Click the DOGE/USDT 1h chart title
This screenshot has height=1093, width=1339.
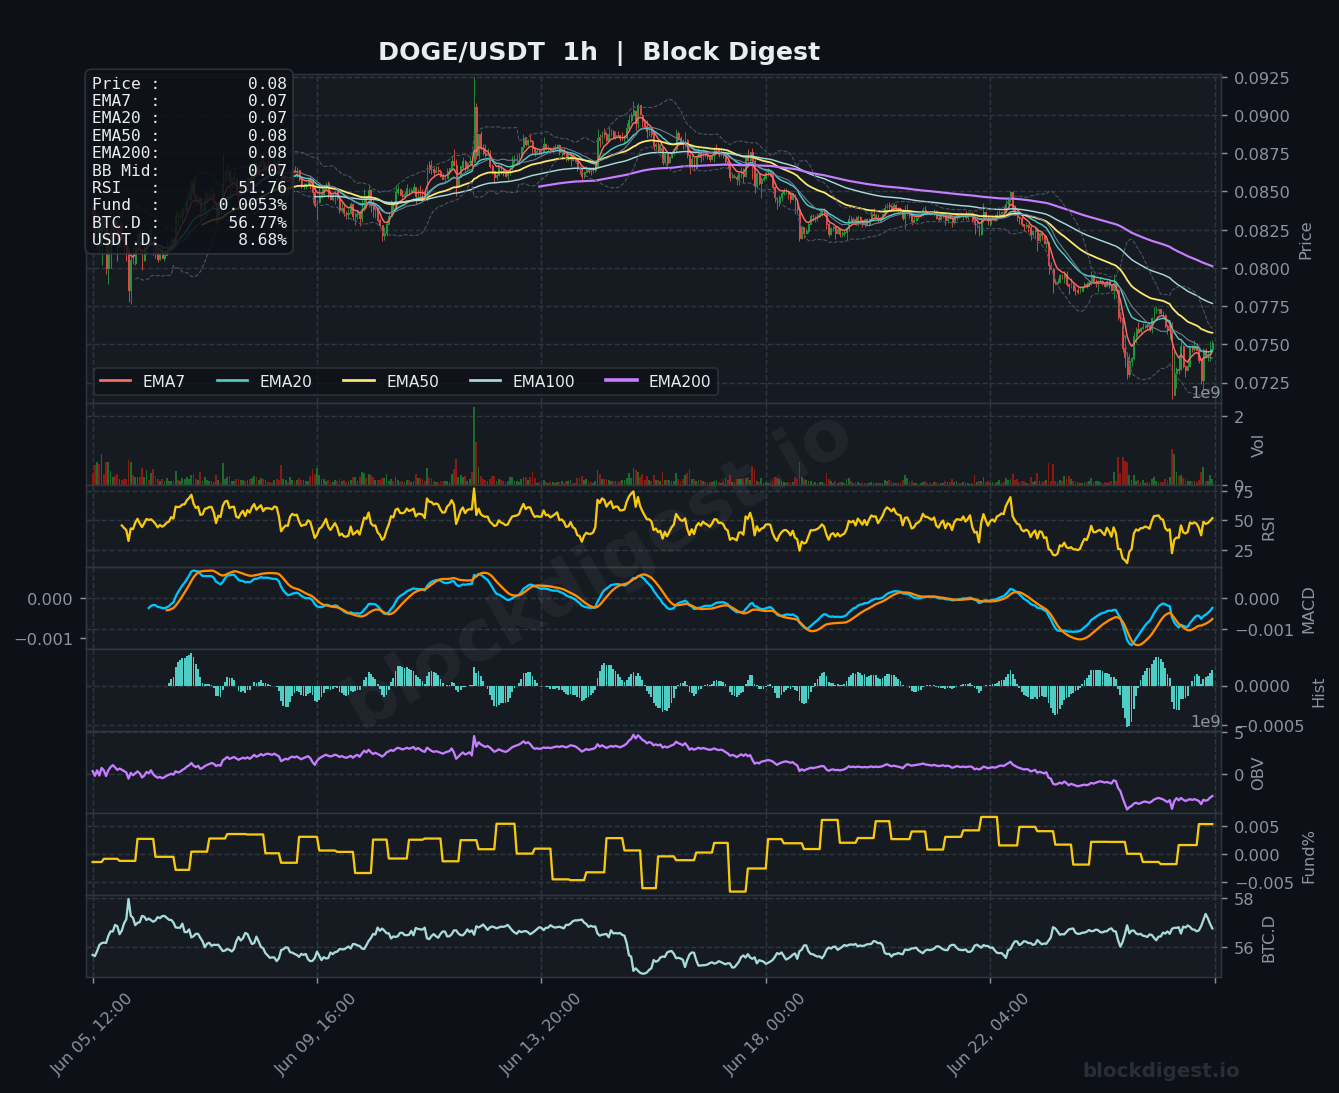click(x=598, y=52)
